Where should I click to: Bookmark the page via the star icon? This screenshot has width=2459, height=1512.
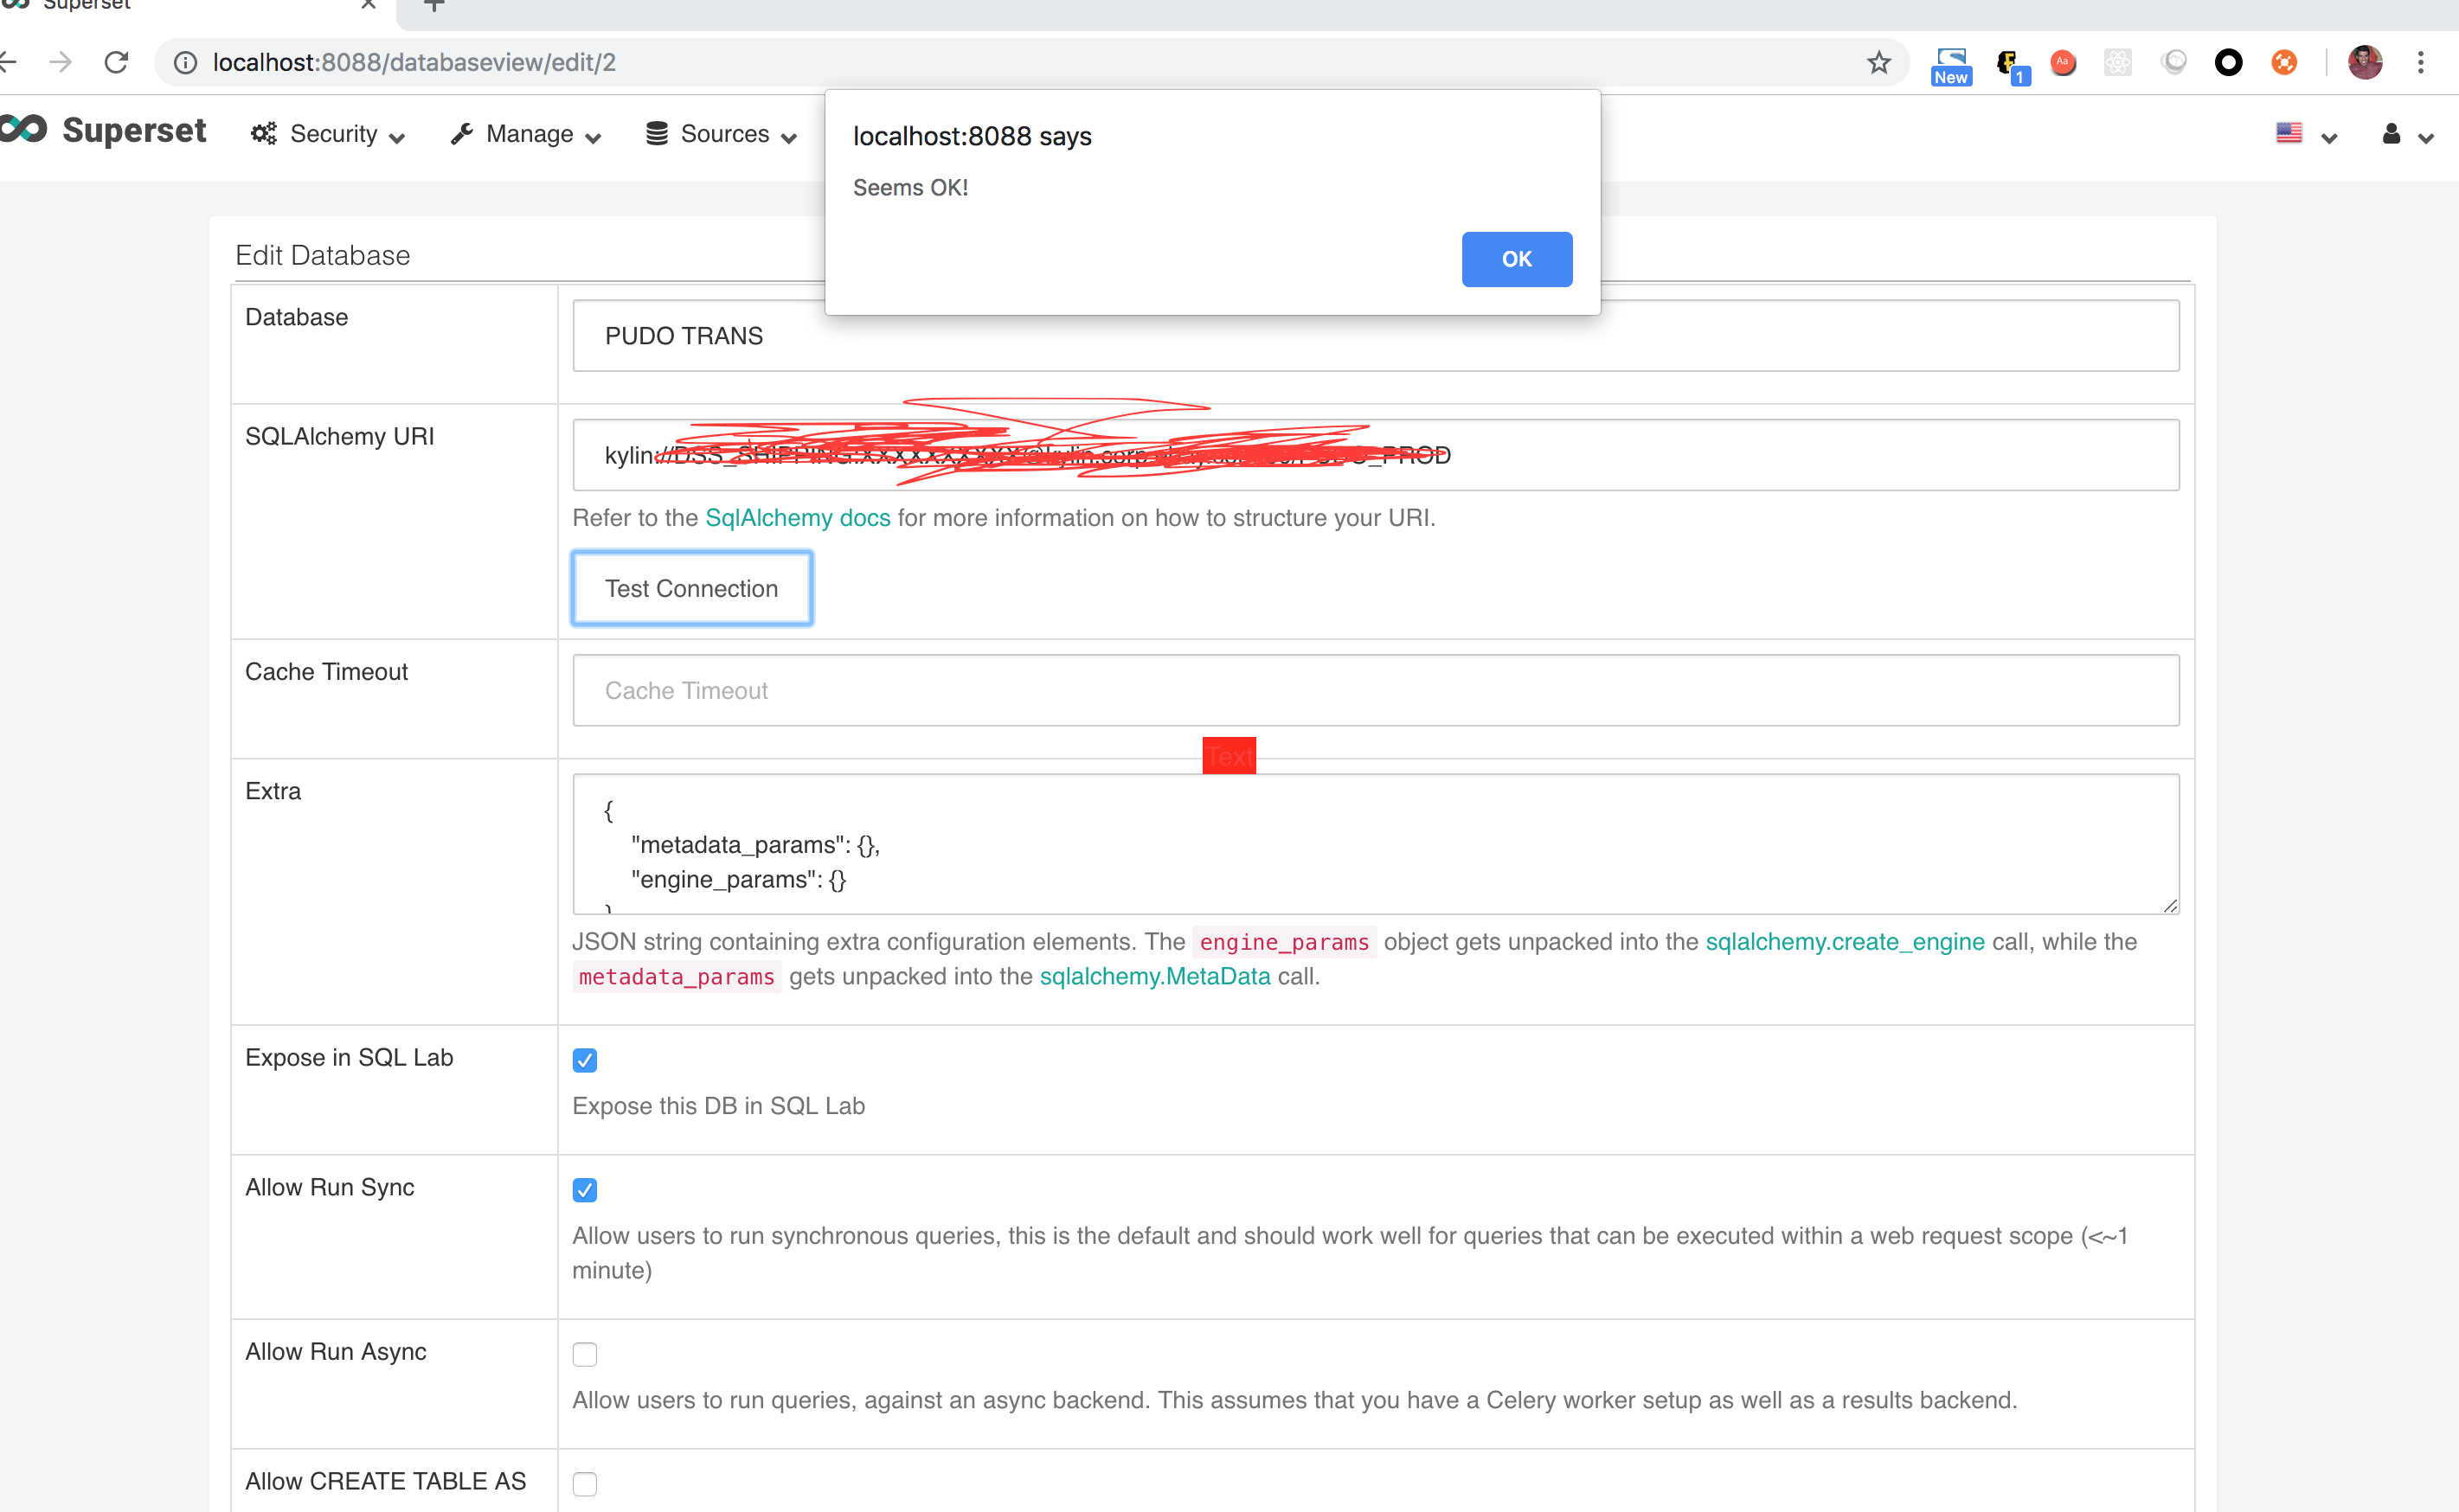tap(1879, 62)
